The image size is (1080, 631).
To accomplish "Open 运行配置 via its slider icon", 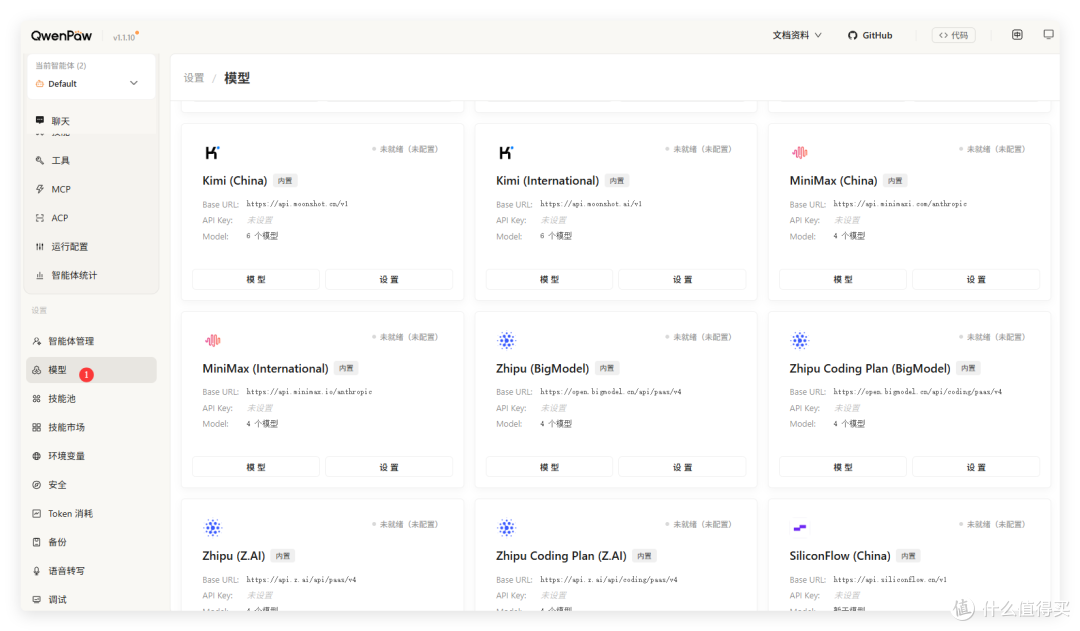I will pos(39,247).
